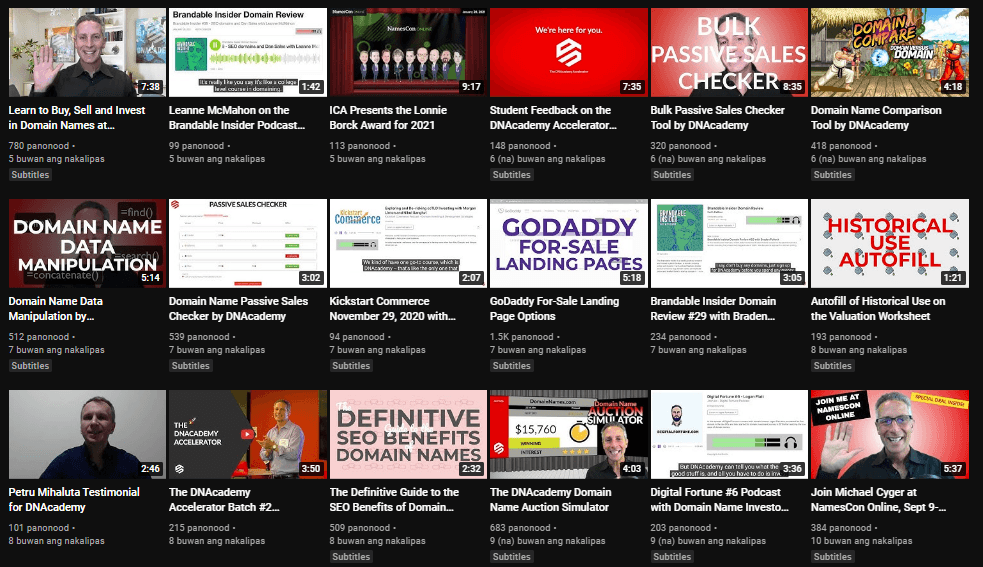Open Domain Name Auction Simulator thumbnail
This screenshot has height=567, width=983.
[569, 435]
